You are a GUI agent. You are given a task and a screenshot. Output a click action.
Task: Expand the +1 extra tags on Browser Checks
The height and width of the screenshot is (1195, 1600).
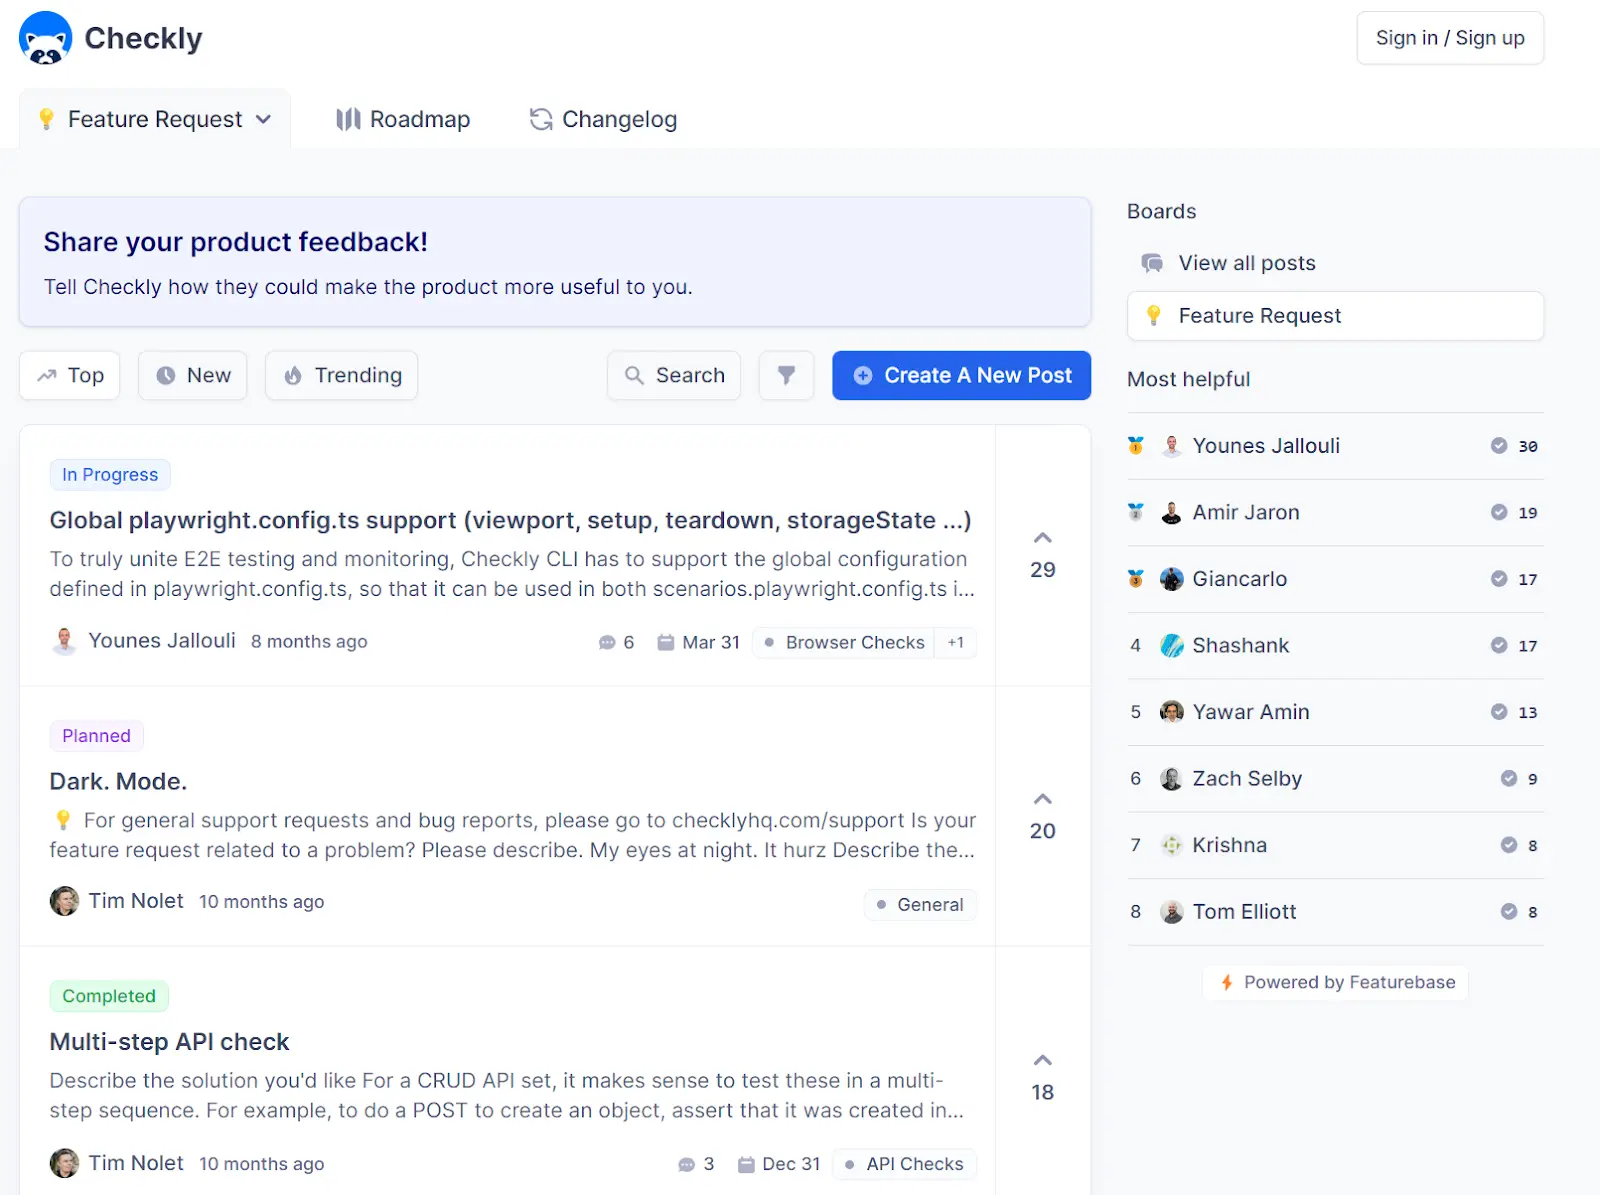(955, 642)
